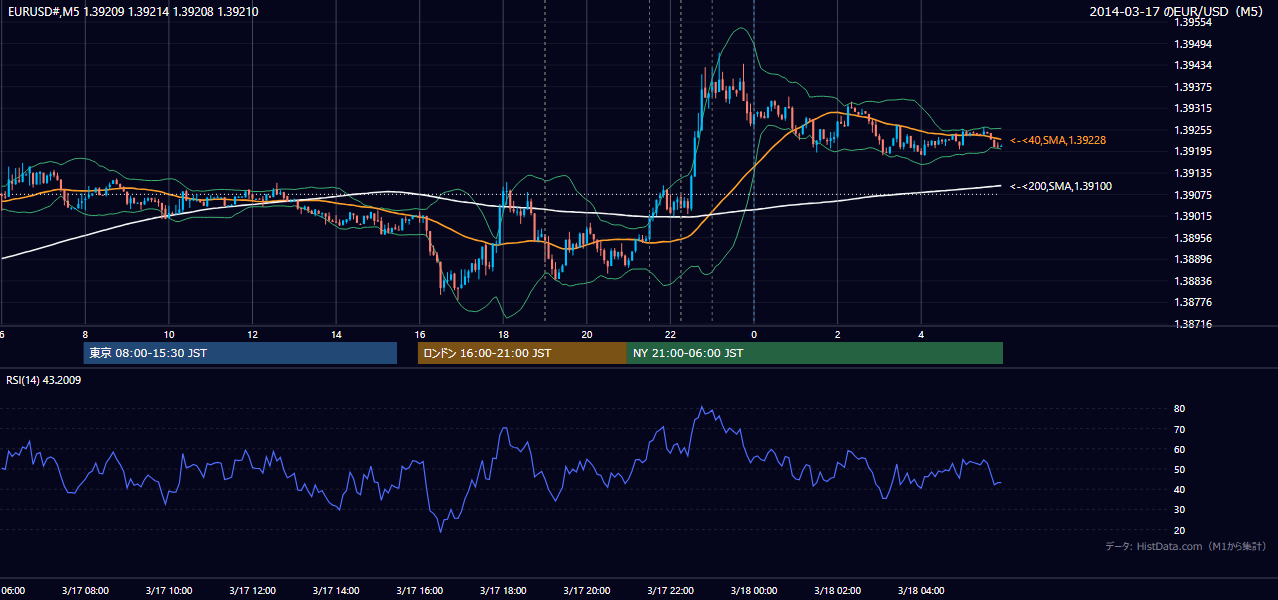Click price axis value 1.39554

1193,22
